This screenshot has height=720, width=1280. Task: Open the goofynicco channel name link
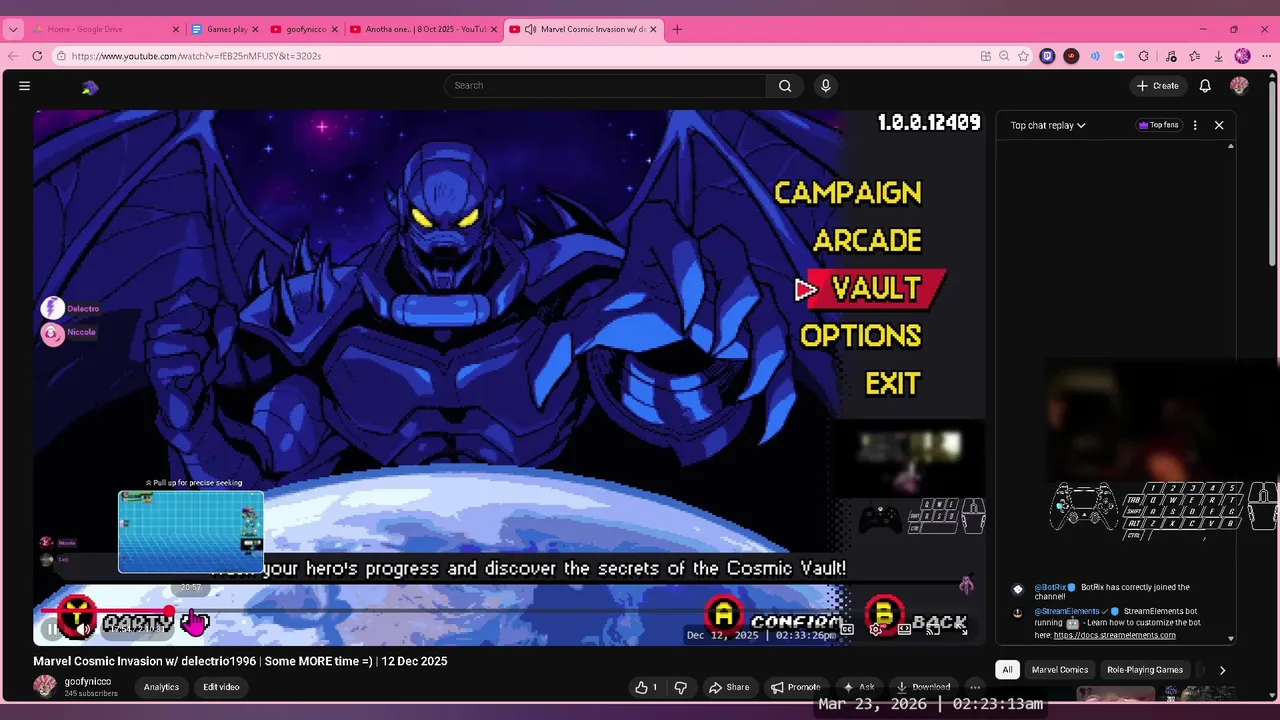pyautogui.click(x=88, y=681)
